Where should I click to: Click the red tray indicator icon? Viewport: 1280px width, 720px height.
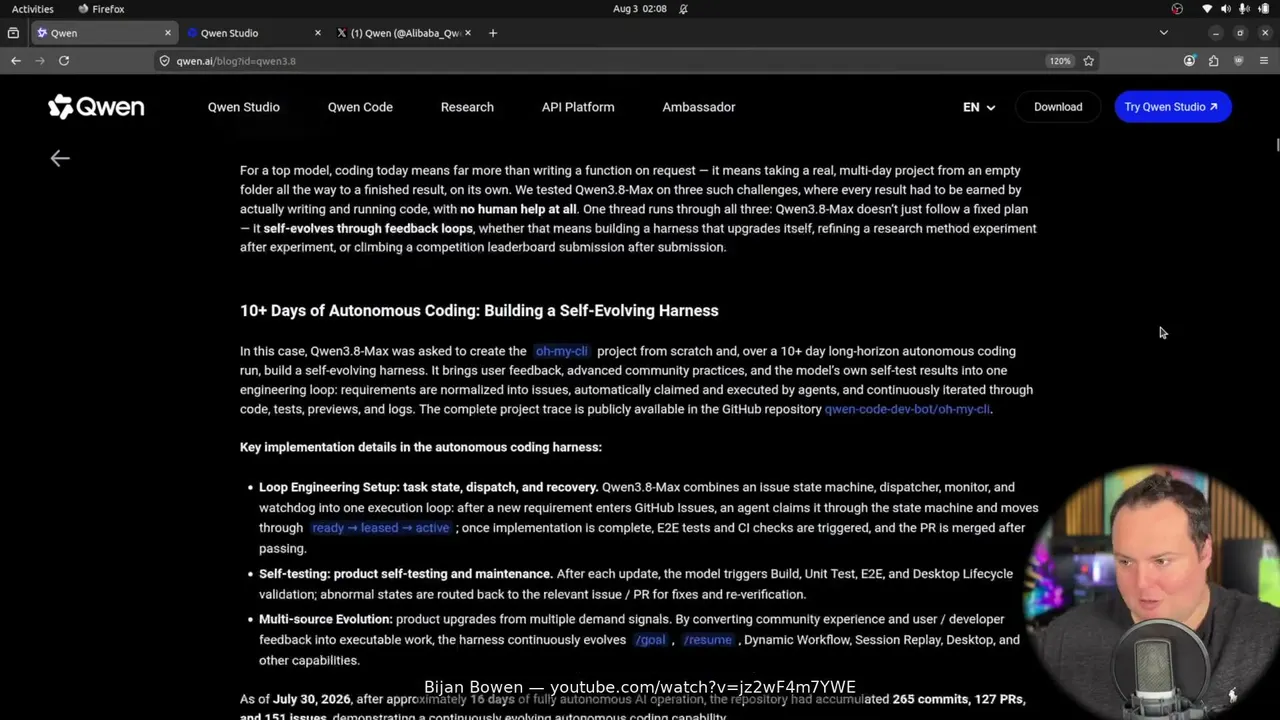point(1178,9)
